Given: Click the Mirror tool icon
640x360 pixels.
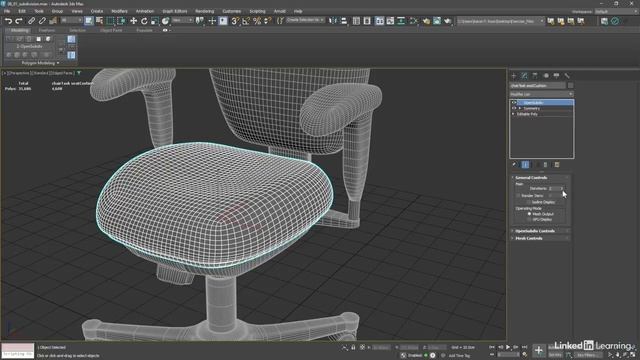Looking at the screenshot, I should (x=333, y=21).
